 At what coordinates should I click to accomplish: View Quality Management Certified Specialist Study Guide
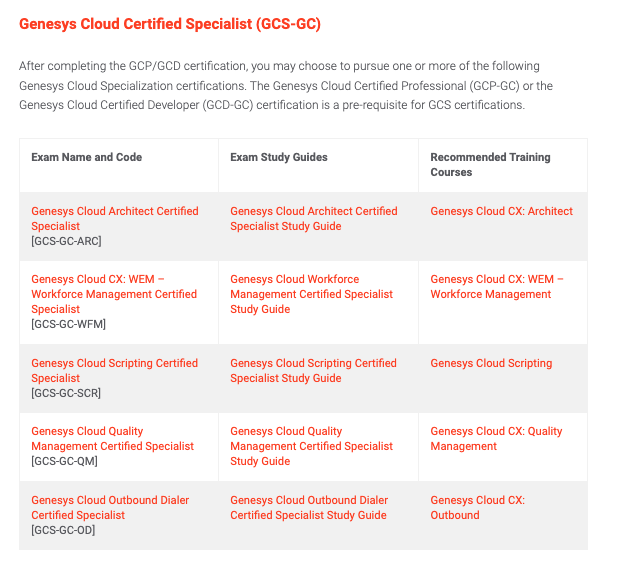[311, 446]
